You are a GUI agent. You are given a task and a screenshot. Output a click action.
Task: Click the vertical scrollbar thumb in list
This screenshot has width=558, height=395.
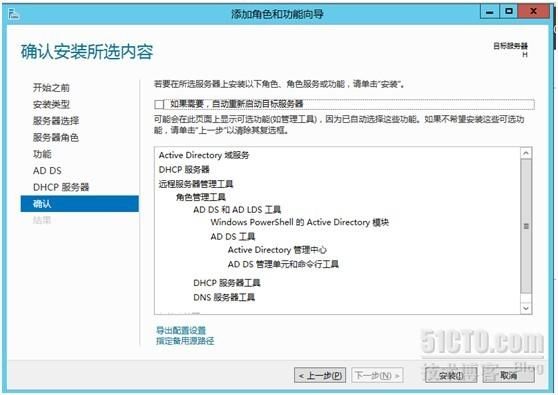pyautogui.click(x=526, y=226)
